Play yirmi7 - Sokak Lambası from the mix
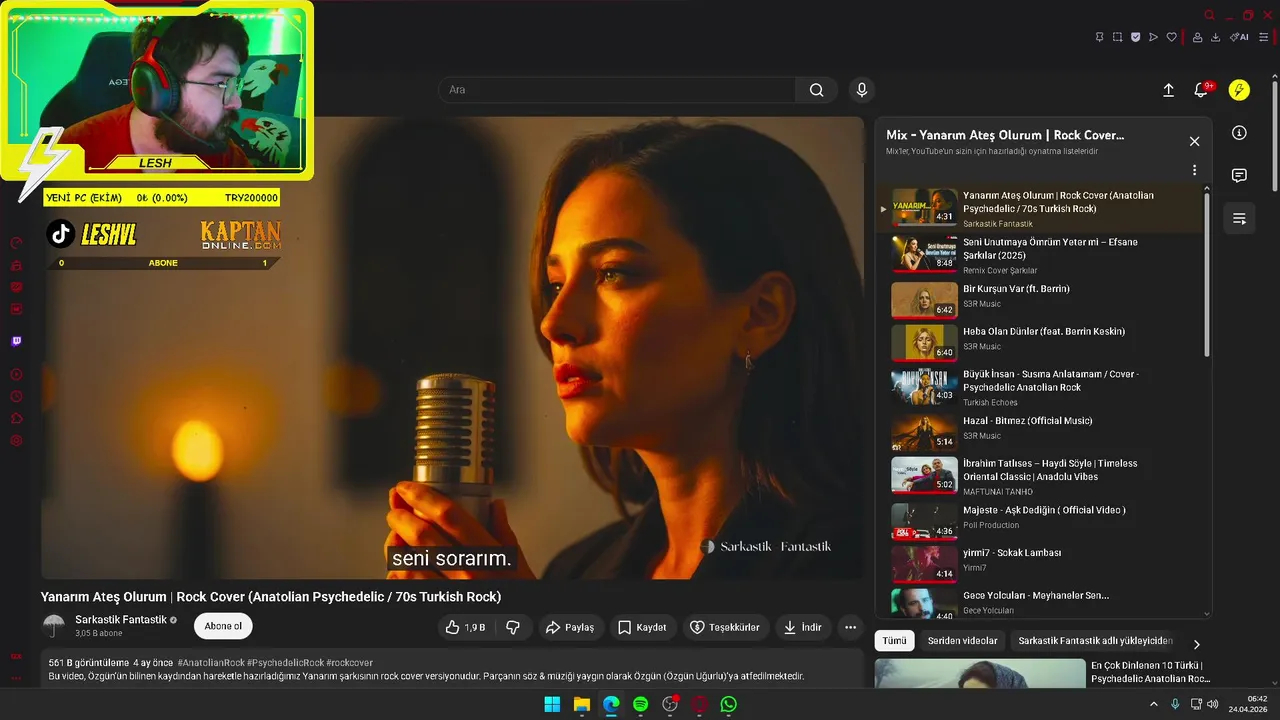The height and width of the screenshot is (720, 1280). 1042,563
